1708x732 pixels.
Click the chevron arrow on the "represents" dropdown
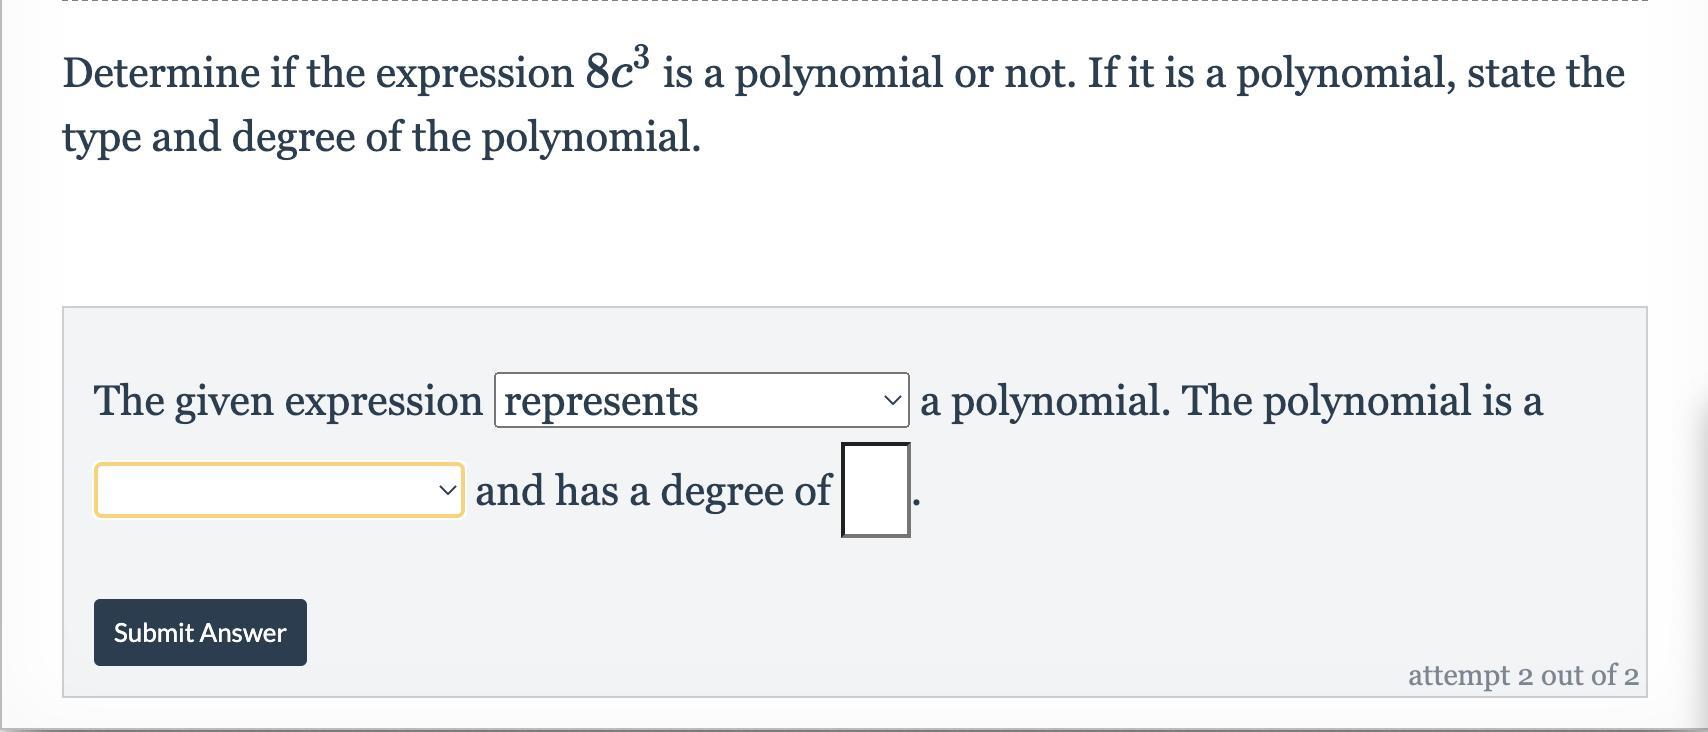click(892, 401)
